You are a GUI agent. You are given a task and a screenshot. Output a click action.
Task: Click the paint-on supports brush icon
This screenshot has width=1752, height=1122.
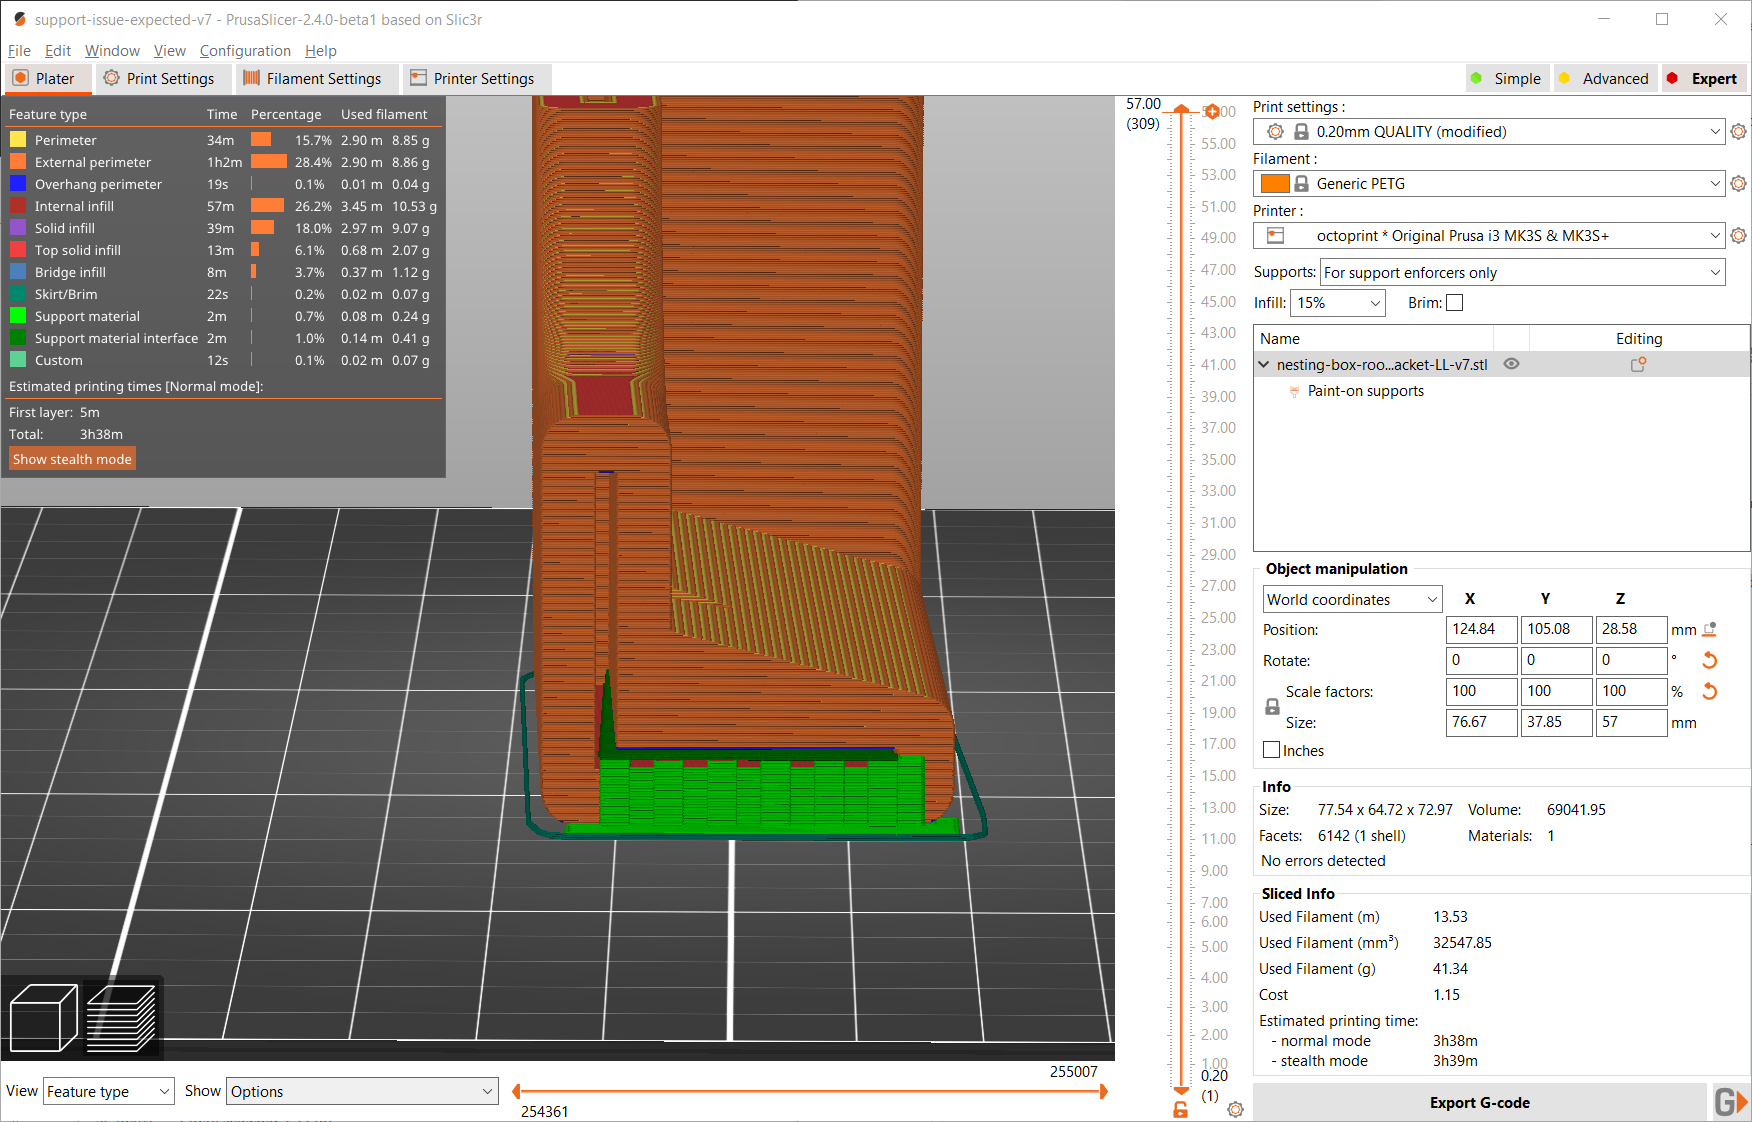pyautogui.click(x=1294, y=391)
